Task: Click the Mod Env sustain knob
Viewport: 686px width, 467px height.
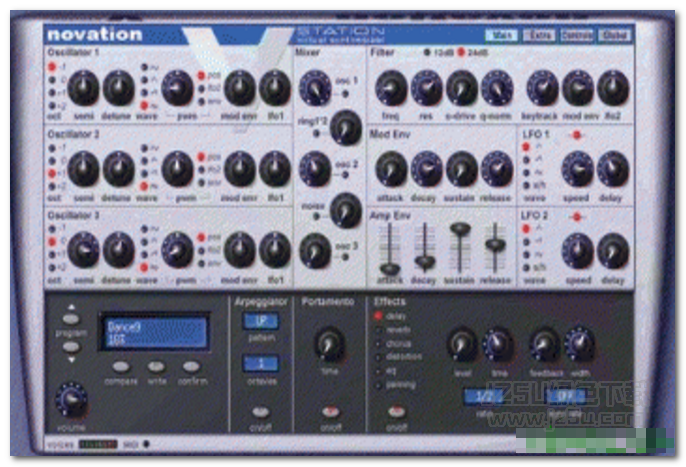Action: (x=462, y=169)
